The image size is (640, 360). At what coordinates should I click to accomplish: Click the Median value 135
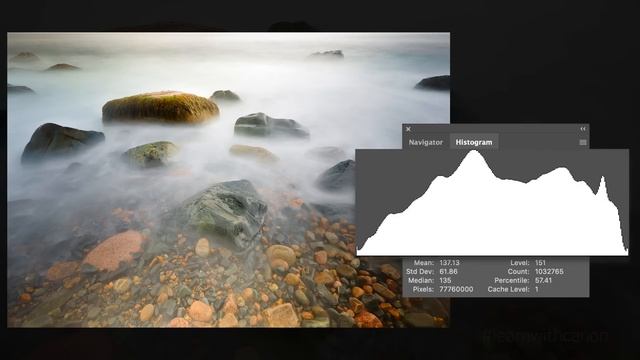445,280
